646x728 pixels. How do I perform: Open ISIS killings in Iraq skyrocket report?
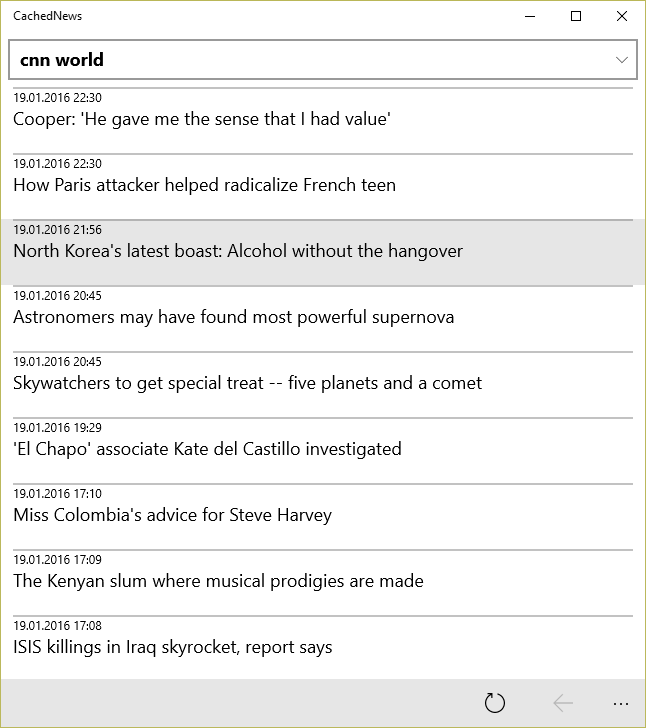(172, 647)
